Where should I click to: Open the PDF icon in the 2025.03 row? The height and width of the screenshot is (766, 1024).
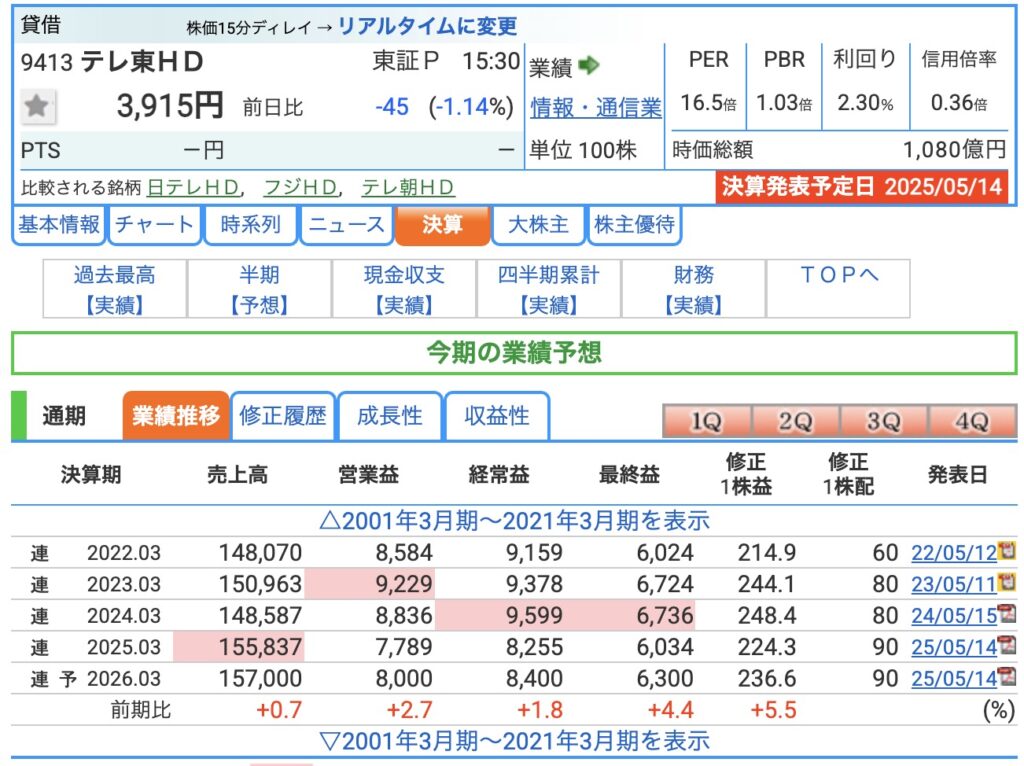point(1007,646)
